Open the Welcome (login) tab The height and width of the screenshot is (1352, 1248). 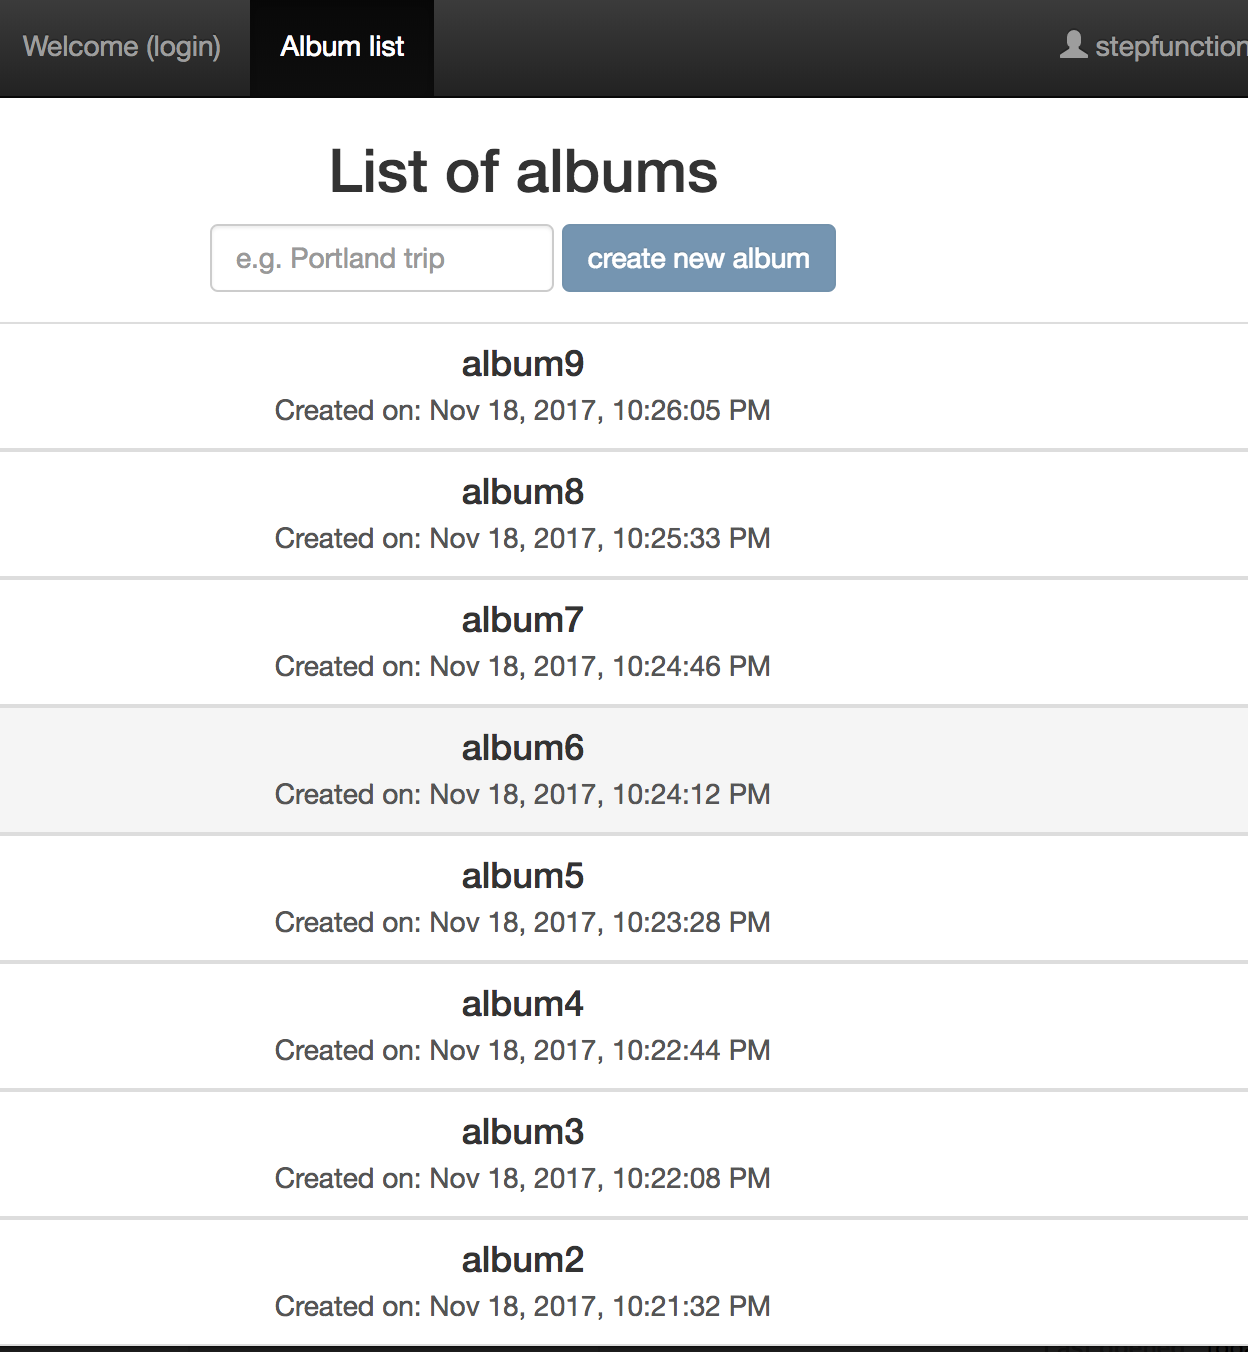[x=122, y=47]
